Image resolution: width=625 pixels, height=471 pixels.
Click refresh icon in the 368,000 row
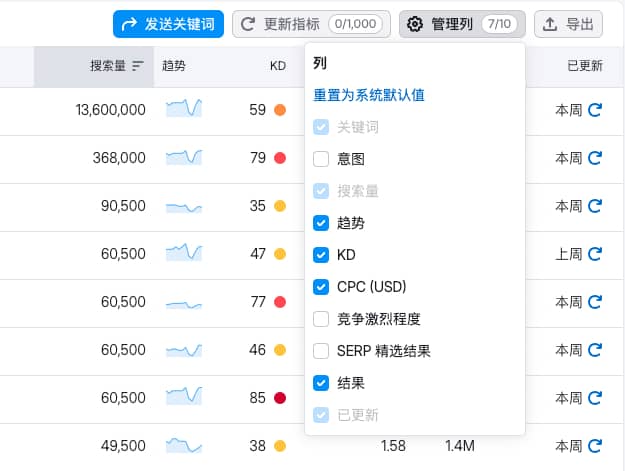[x=595, y=158]
